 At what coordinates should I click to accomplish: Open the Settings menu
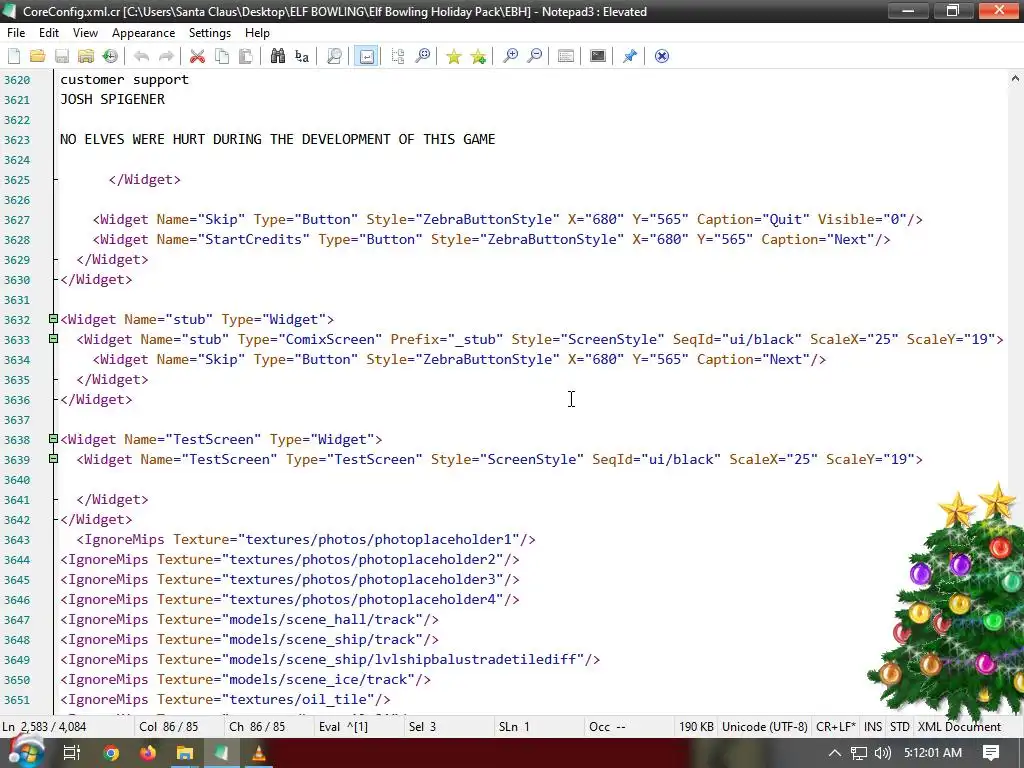210,33
